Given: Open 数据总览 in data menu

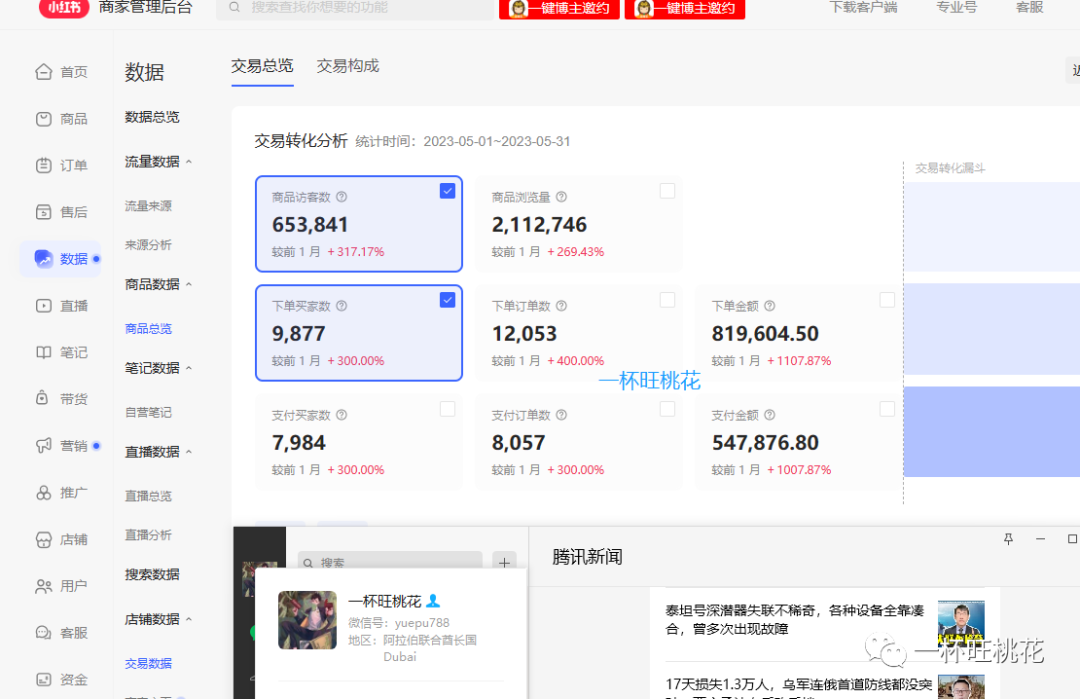Looking at the screenshot, I should tap(152, 117).
